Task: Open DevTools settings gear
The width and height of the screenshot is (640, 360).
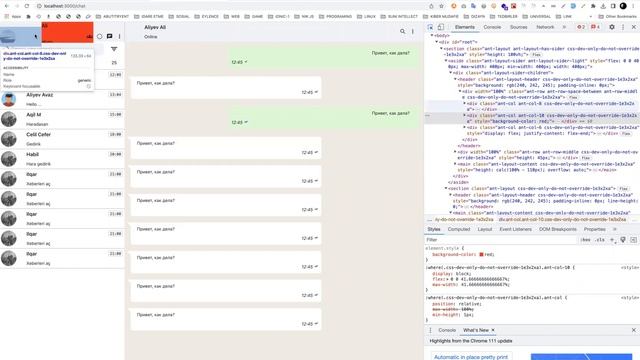Action: pyautogui.click(x=611, y=27)
